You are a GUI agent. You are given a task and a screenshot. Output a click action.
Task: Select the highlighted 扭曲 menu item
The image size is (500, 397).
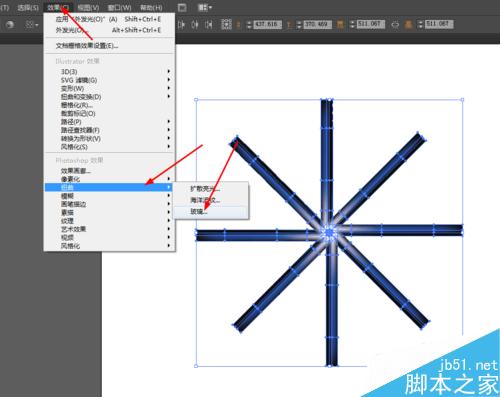coord(109,187)
